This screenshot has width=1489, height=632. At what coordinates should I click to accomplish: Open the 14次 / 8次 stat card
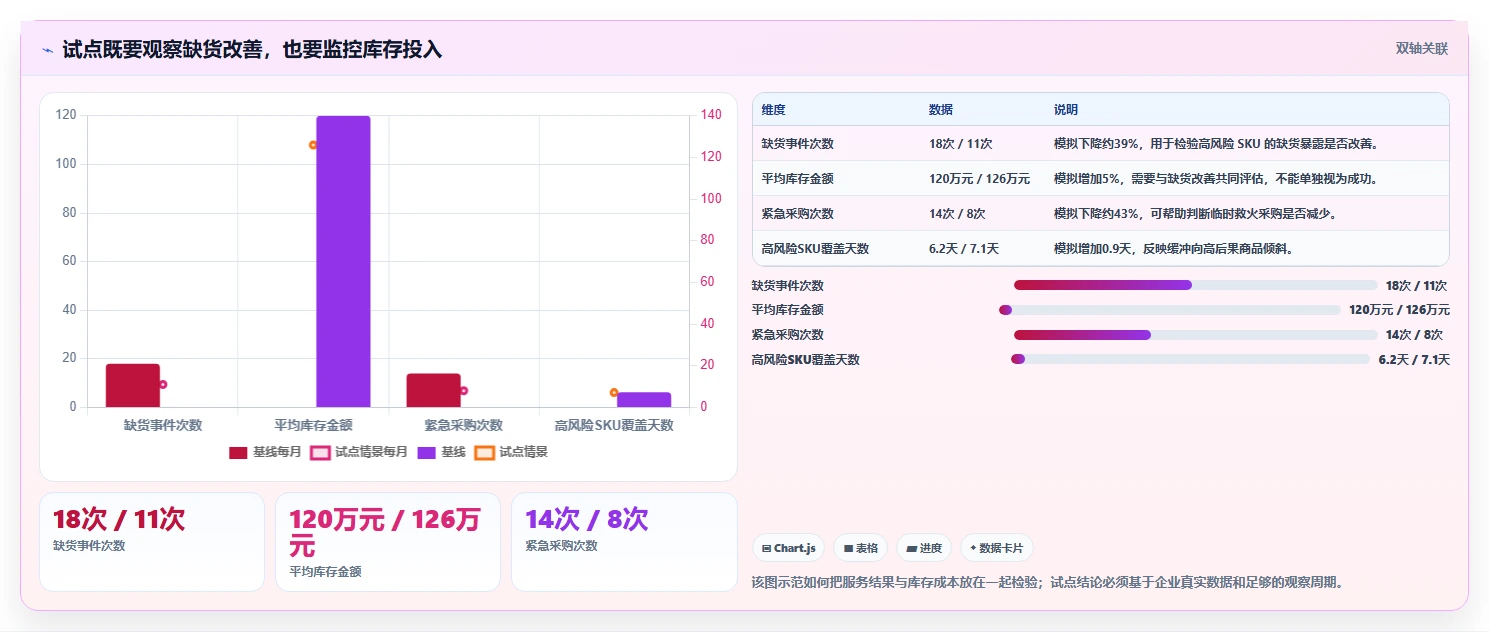tap(624, 542)
